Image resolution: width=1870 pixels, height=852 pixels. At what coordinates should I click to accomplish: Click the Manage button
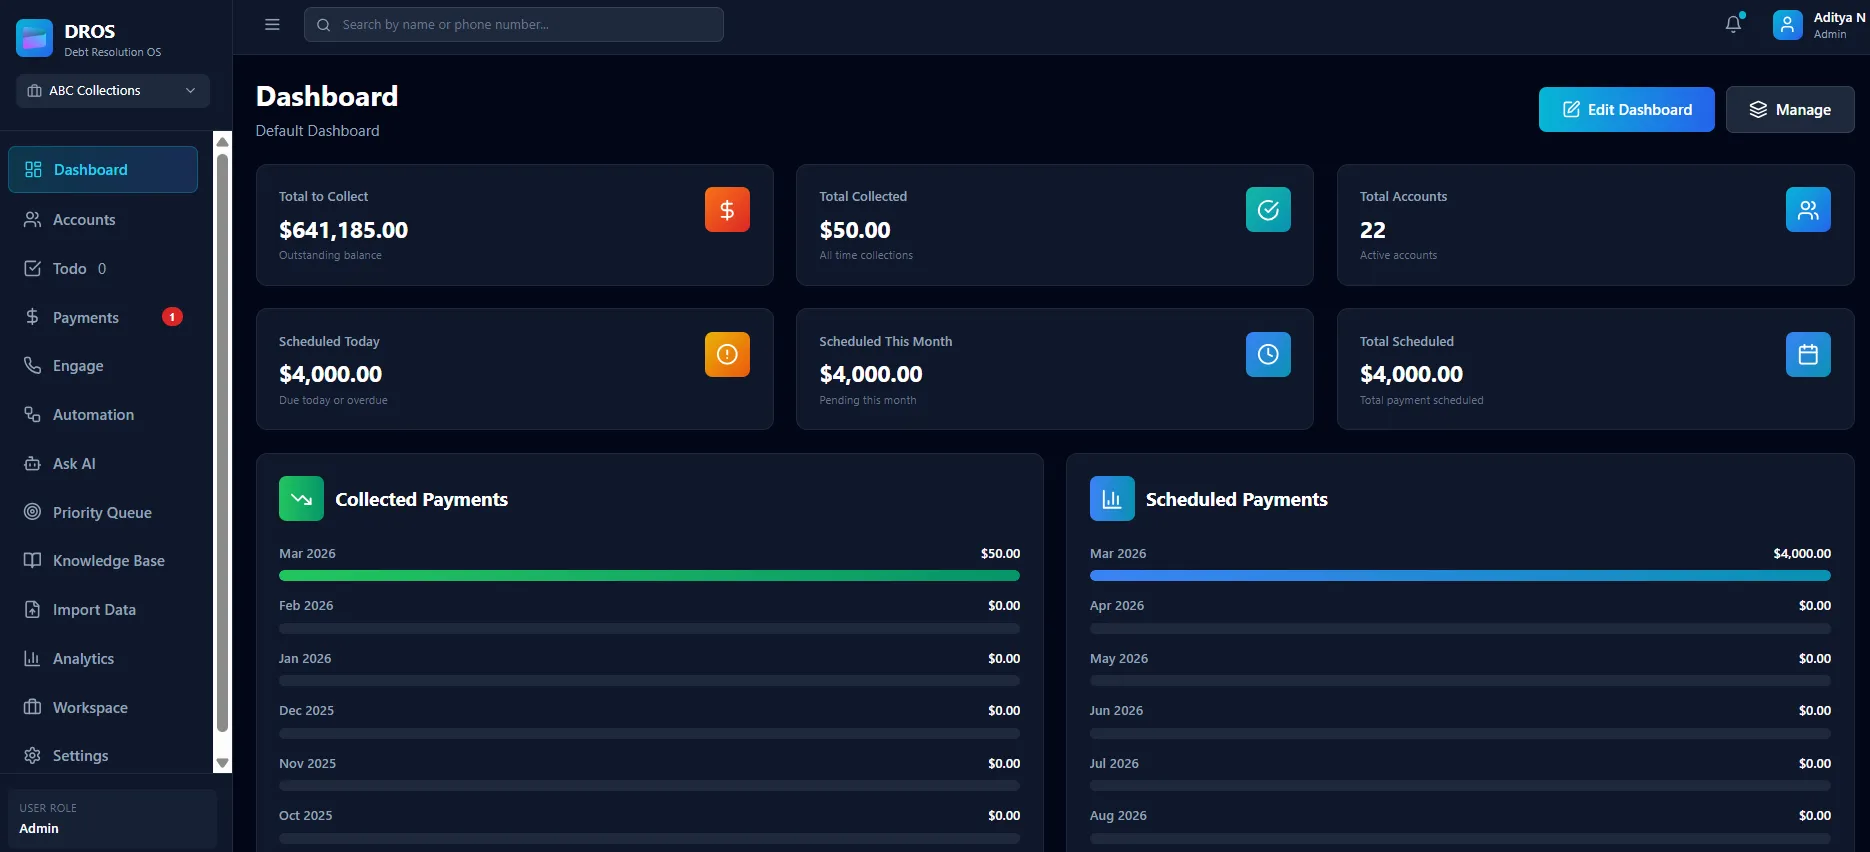pyautogui.click(x=1790, y=110)
